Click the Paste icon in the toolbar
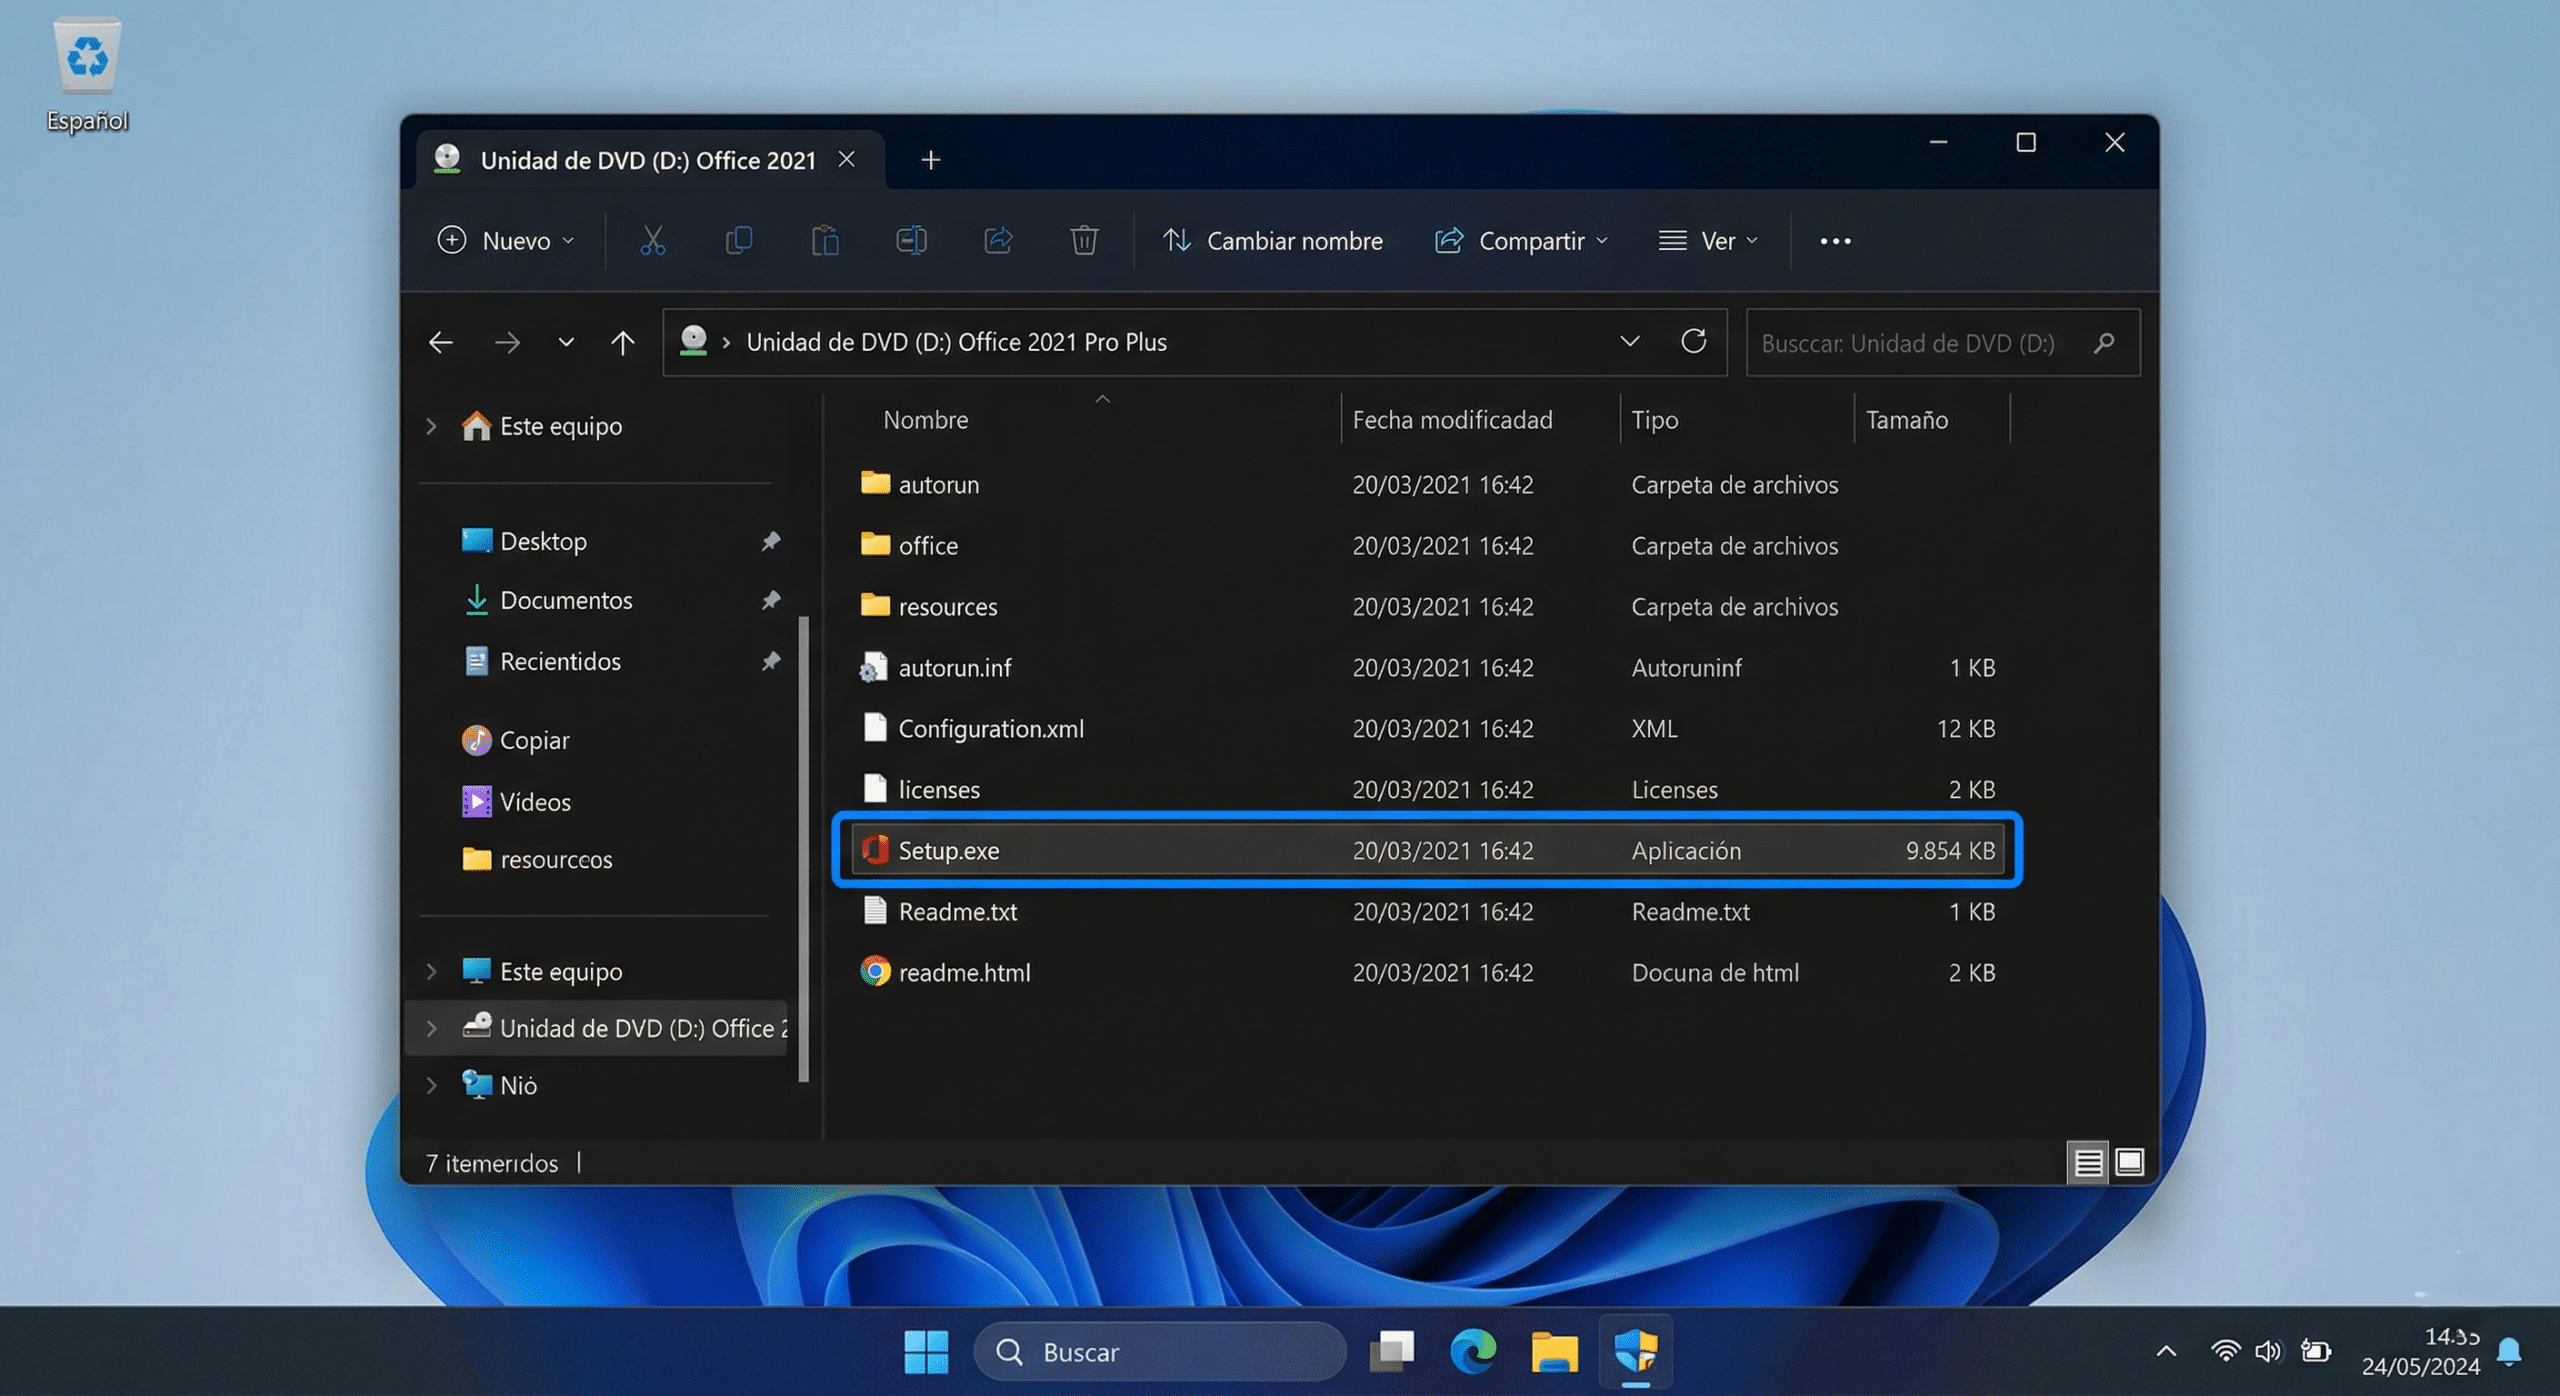Viewport: 2560px width, 1396px height. [x=825, y=240]
